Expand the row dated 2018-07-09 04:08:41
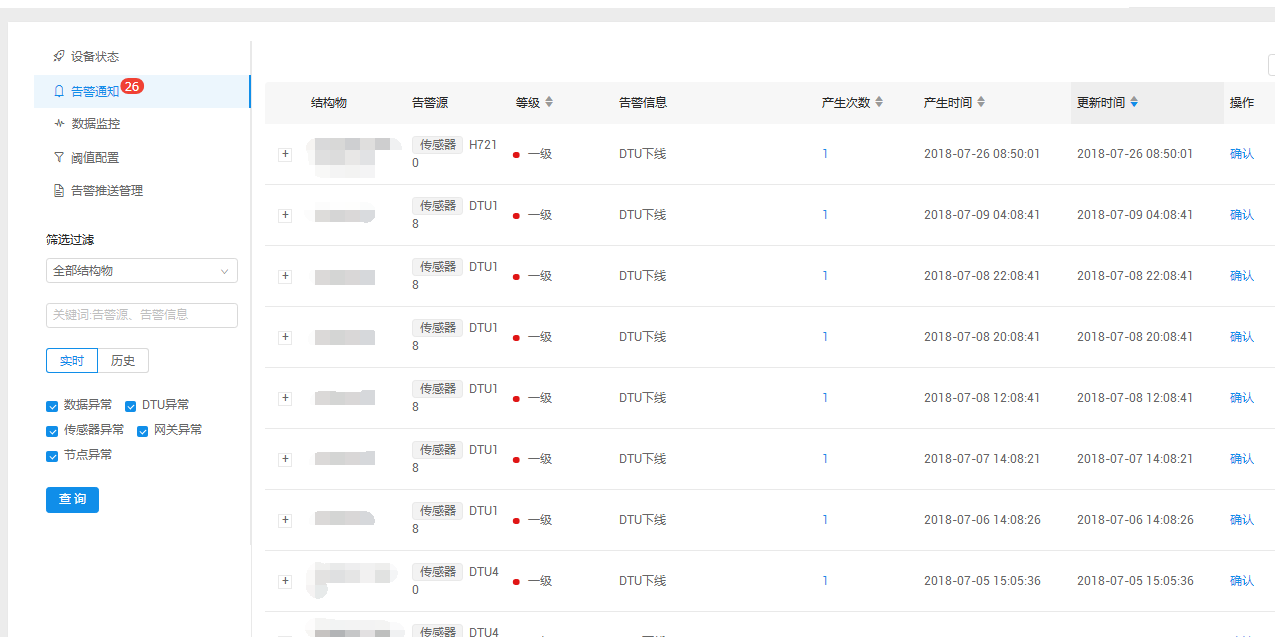Image resolution: width=1275 pixels, height=637 pixels. 285,215
